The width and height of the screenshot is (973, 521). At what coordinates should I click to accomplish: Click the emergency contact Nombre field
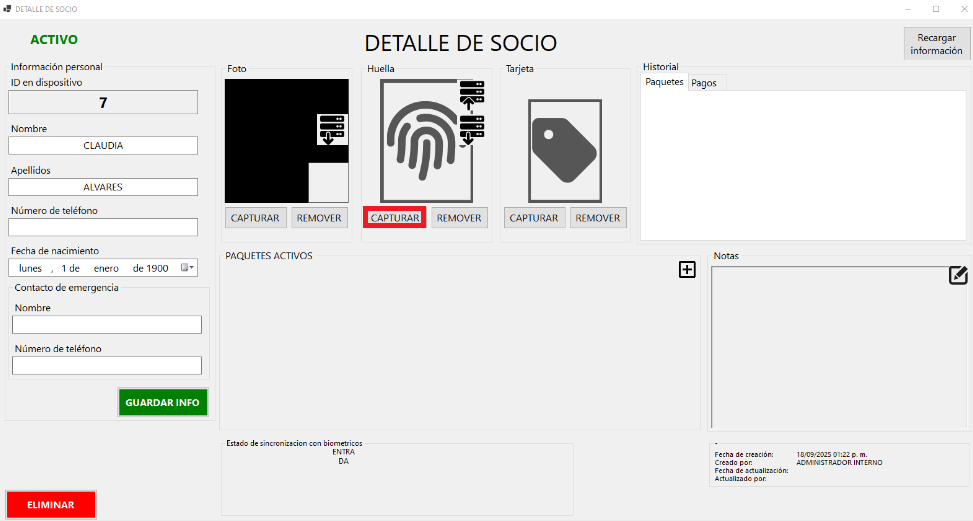pyautogui.click(x=107, y=325)
